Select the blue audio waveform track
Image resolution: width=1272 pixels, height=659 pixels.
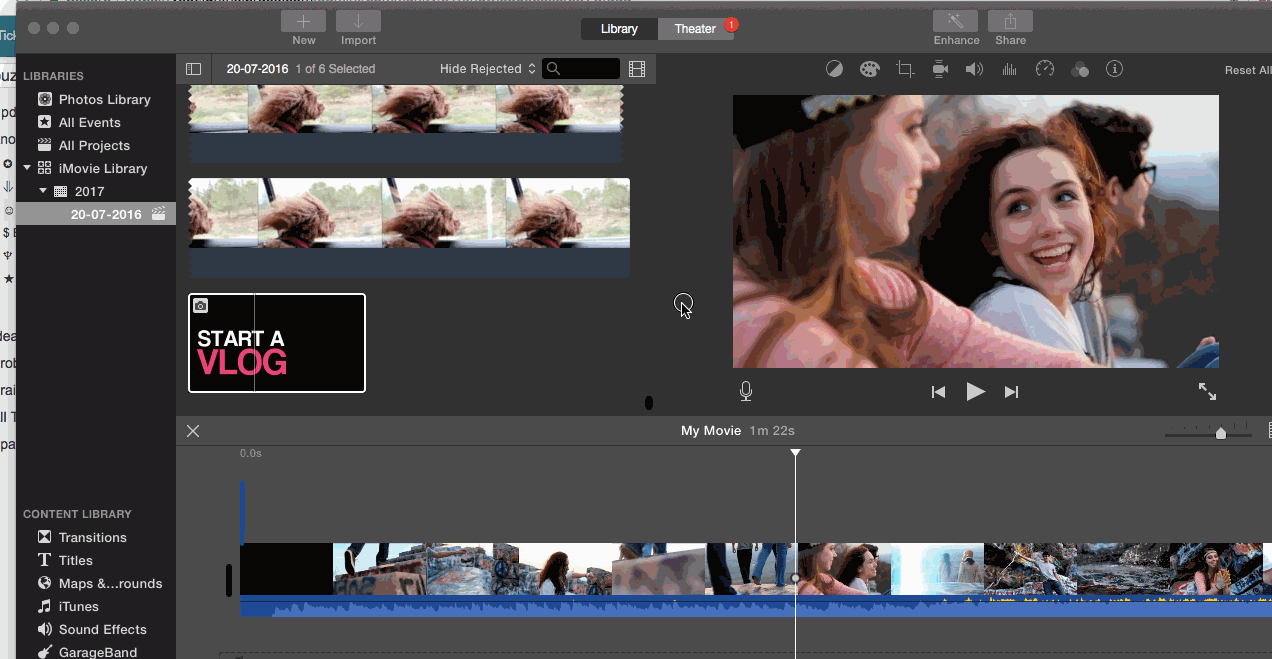click(756, 606)
